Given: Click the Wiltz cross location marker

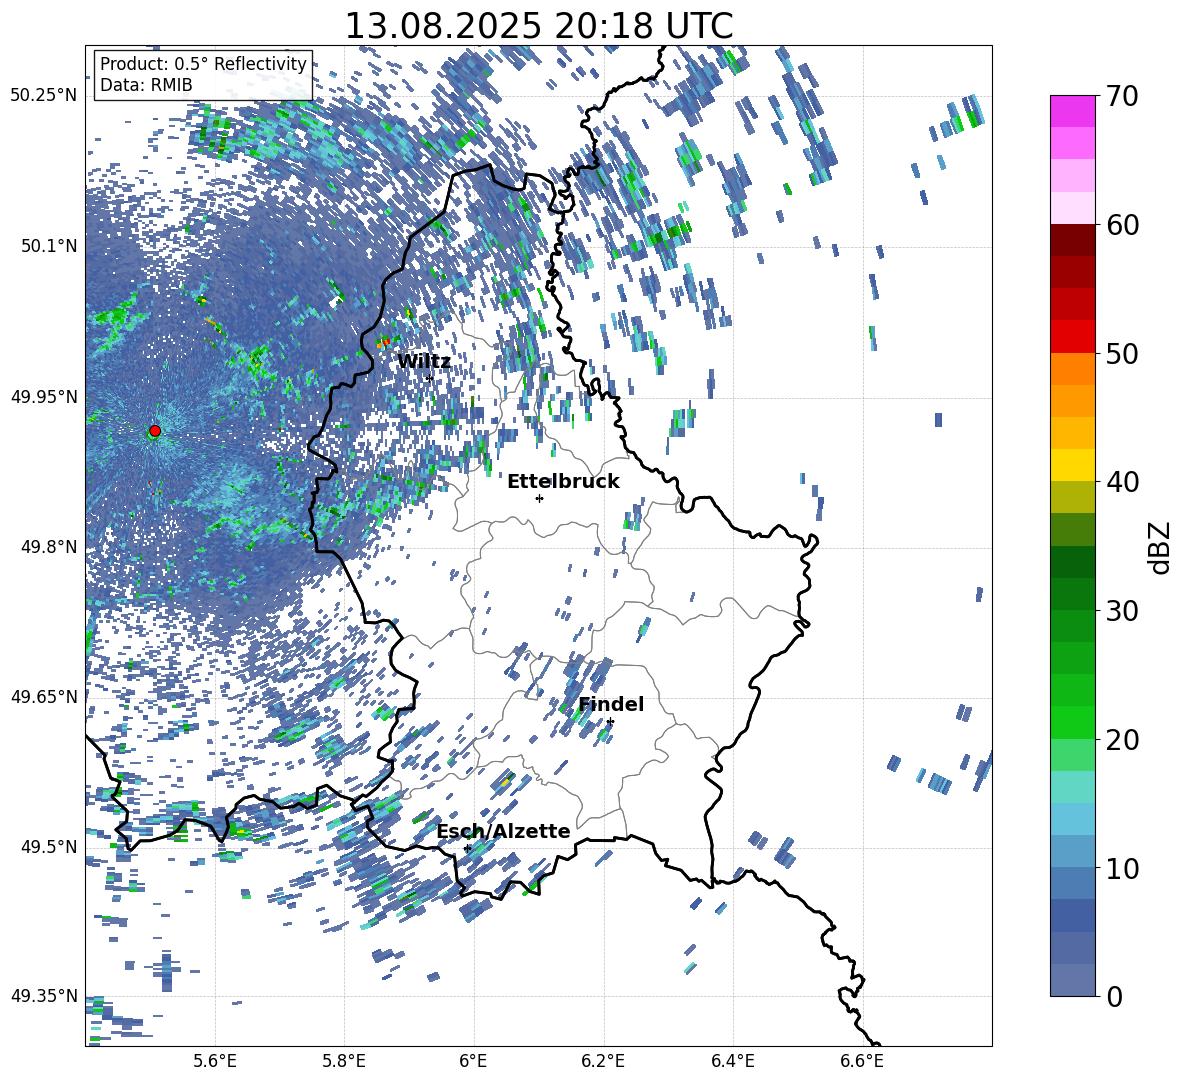Looking at the screenshot, I should 430,378.
